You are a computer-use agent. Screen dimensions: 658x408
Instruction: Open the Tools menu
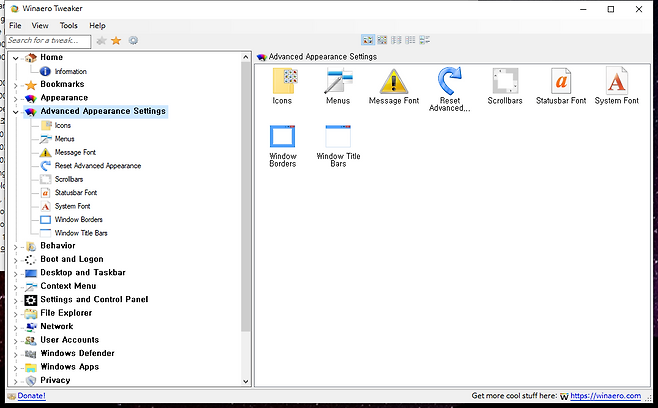[x=68, y=25]
